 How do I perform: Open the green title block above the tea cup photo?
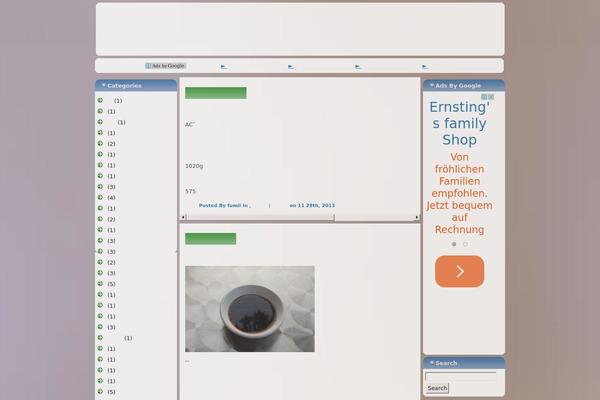pyautogui.click(x=210, y=238)
